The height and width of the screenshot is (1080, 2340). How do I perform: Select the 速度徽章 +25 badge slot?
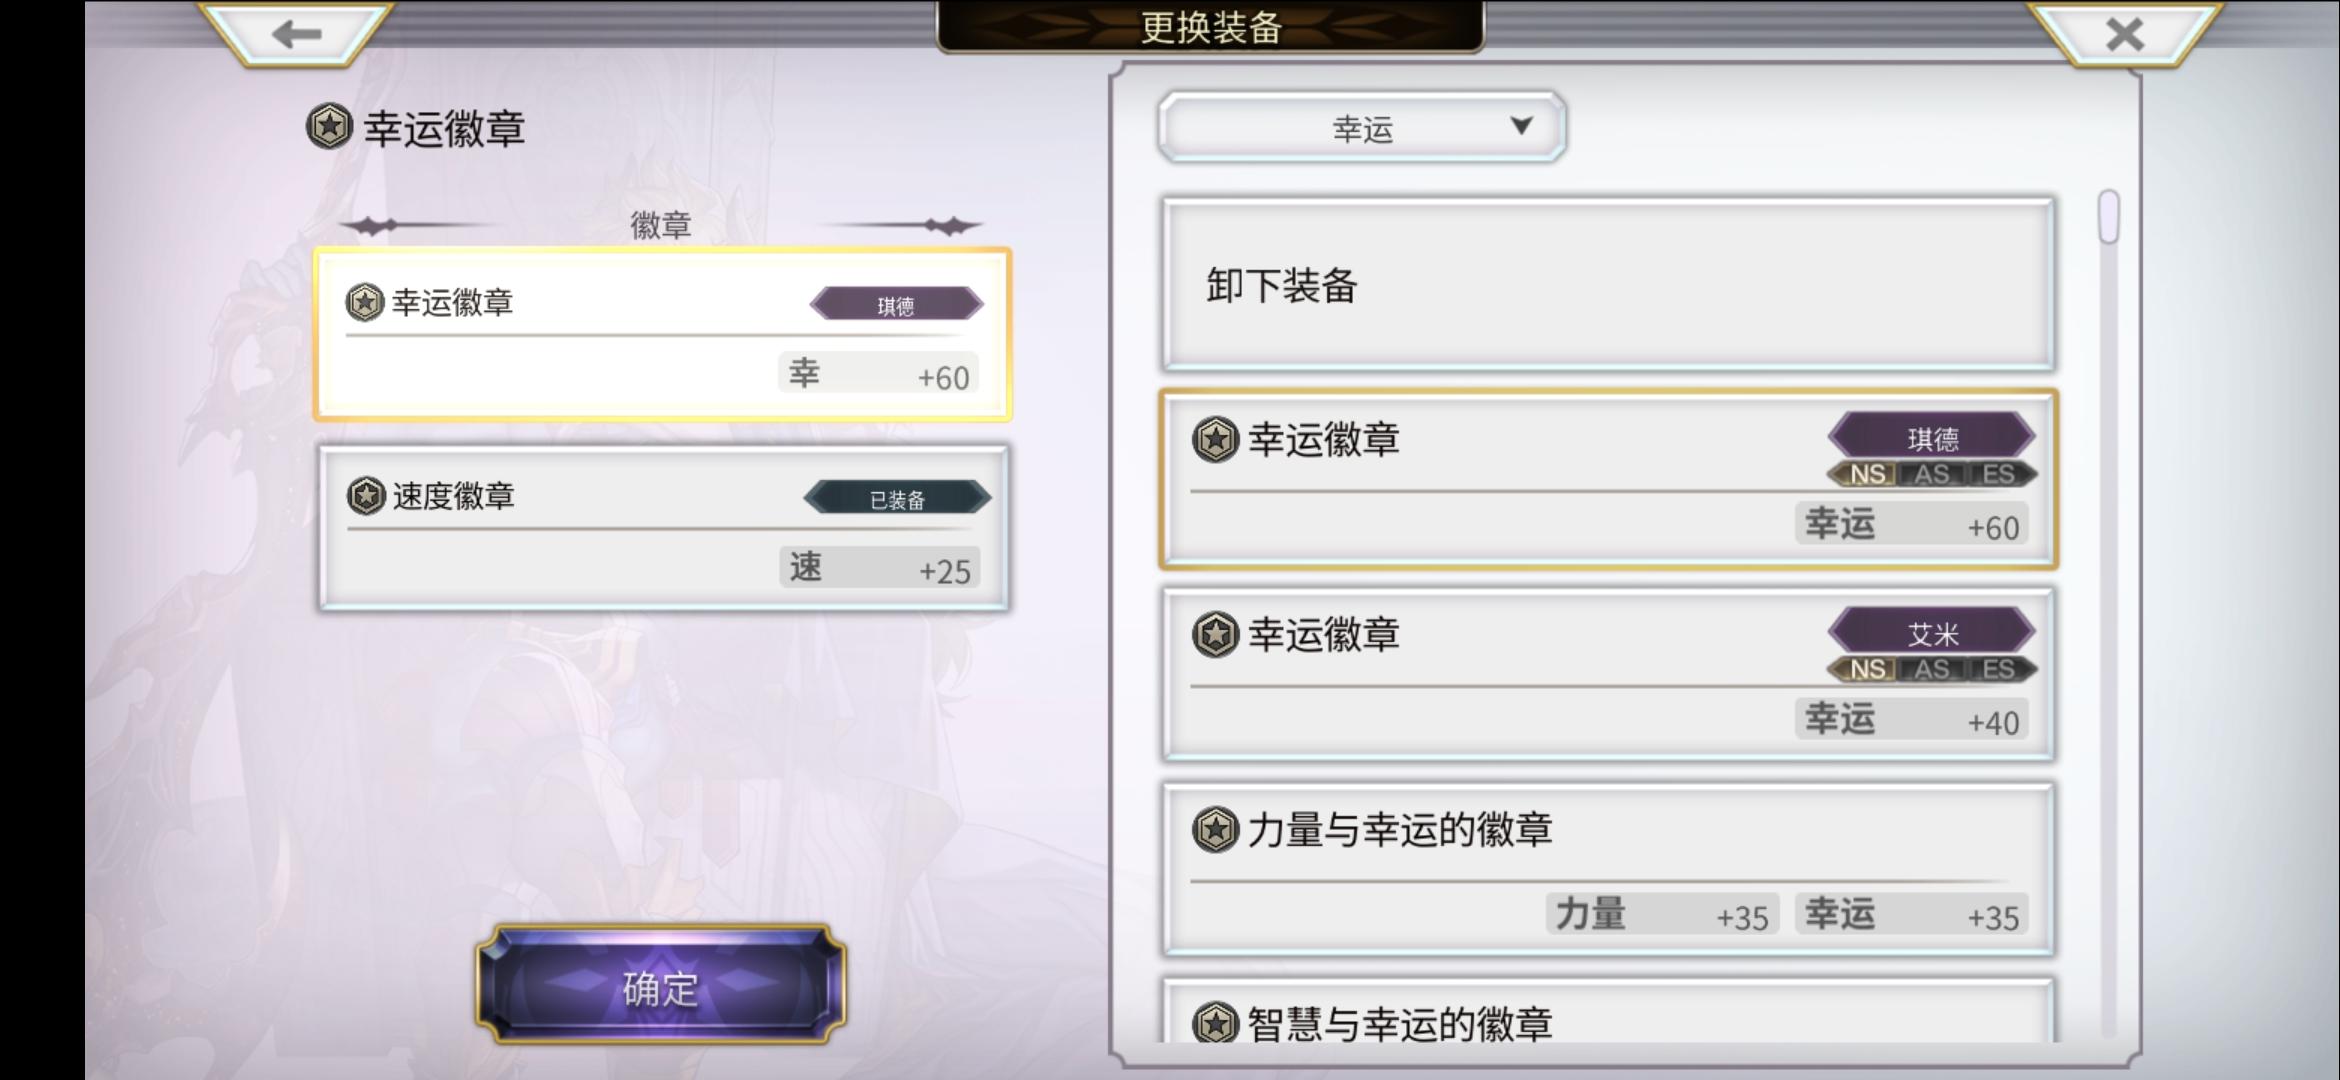tap(662, 528)
